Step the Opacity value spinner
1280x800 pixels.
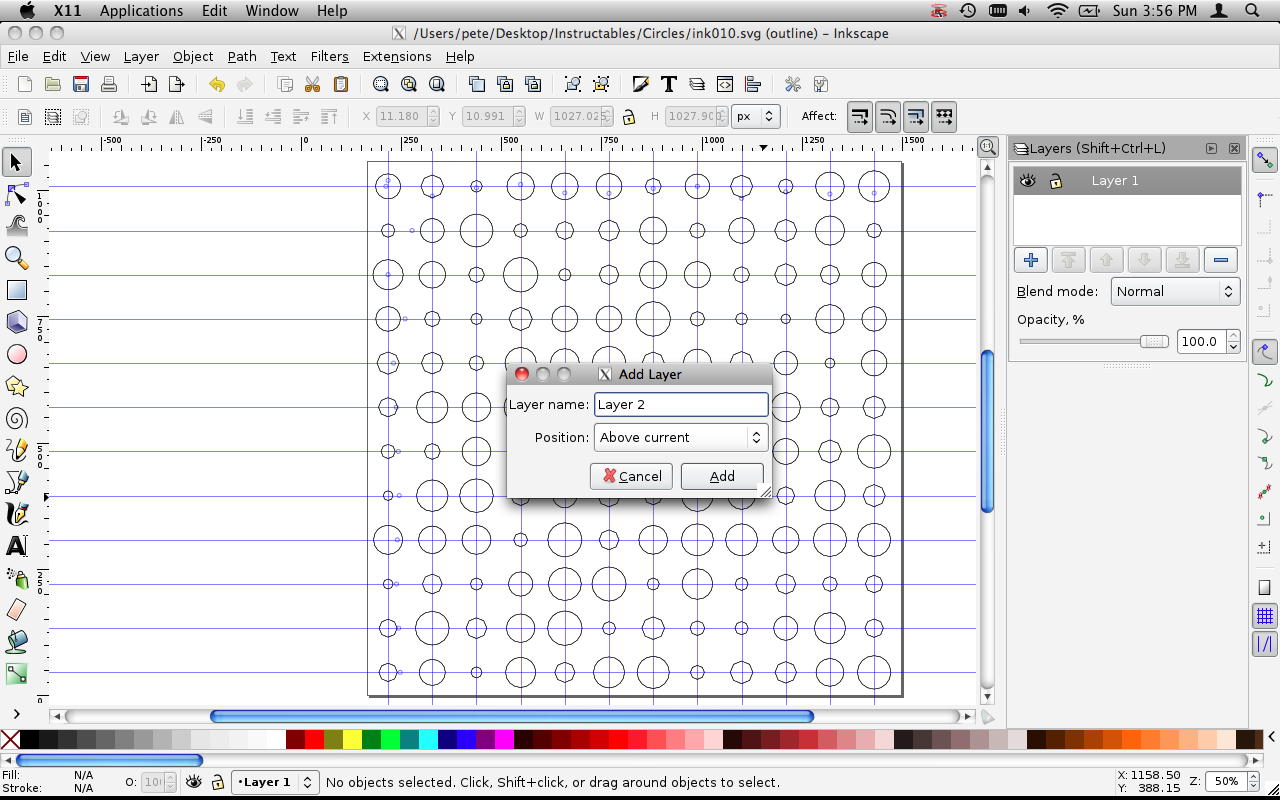[1233, 341]
